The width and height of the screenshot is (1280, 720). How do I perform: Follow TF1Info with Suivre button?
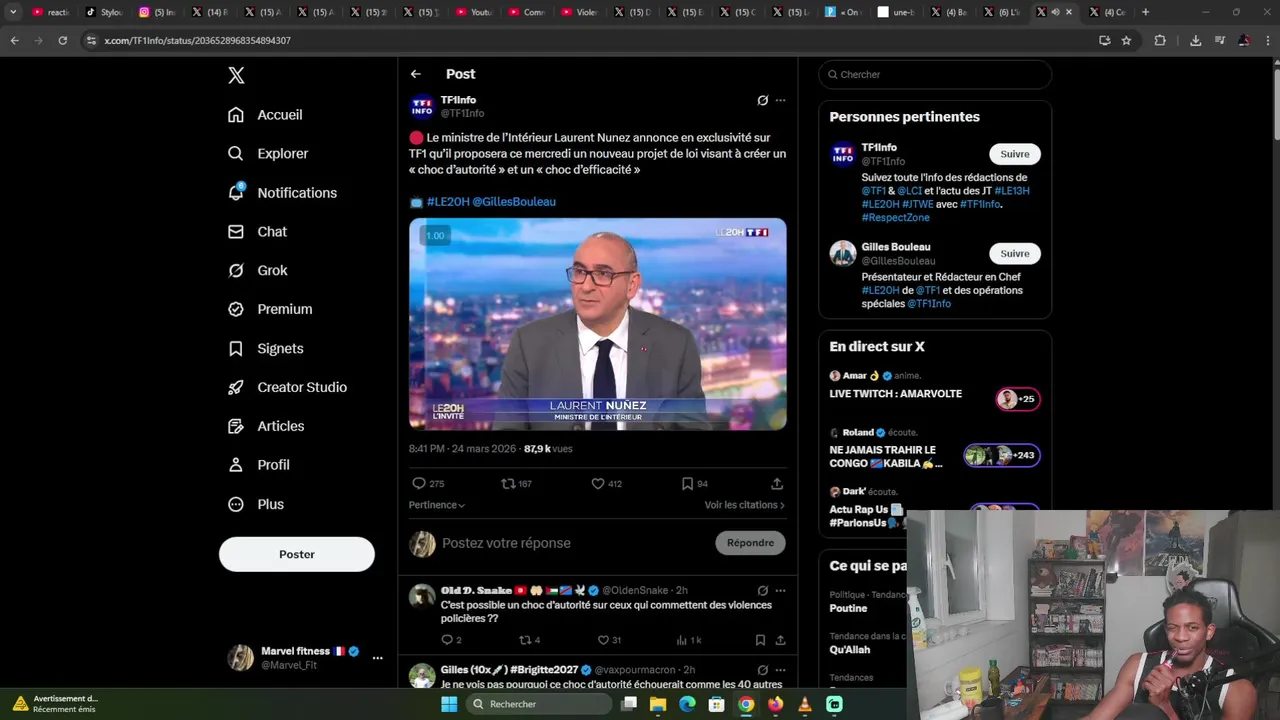pos(1015,154)
